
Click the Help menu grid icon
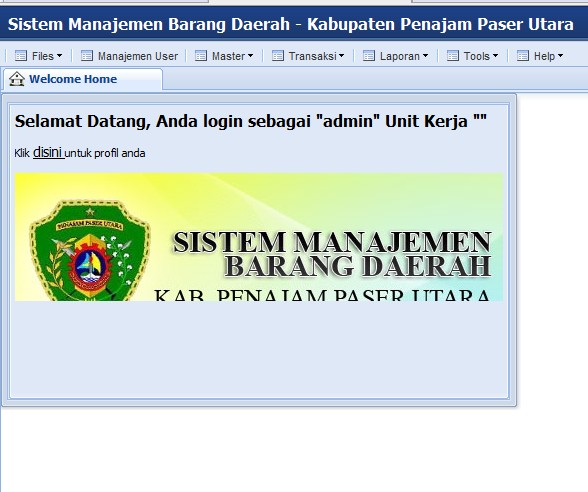[523, 56]
